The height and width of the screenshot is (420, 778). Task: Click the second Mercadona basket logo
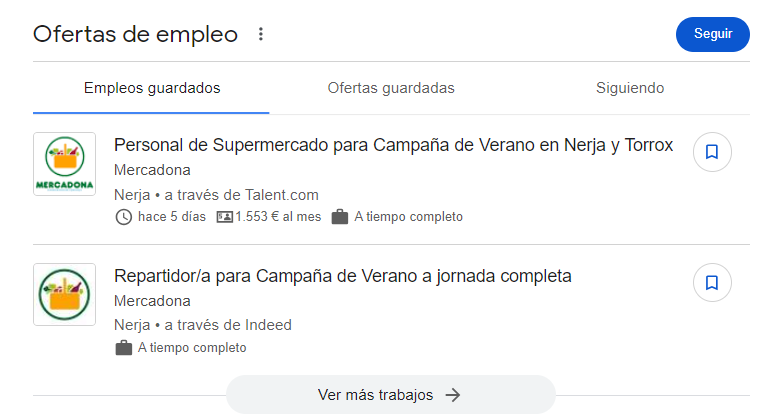point(64,294)
